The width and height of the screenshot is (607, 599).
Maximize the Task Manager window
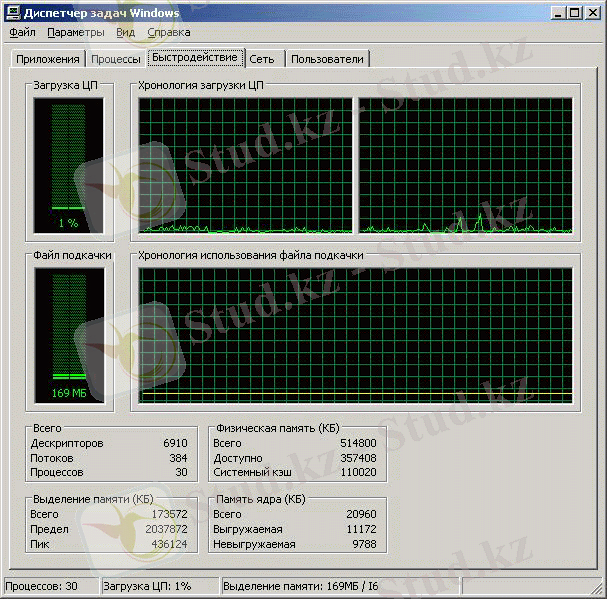pos(574,13)
